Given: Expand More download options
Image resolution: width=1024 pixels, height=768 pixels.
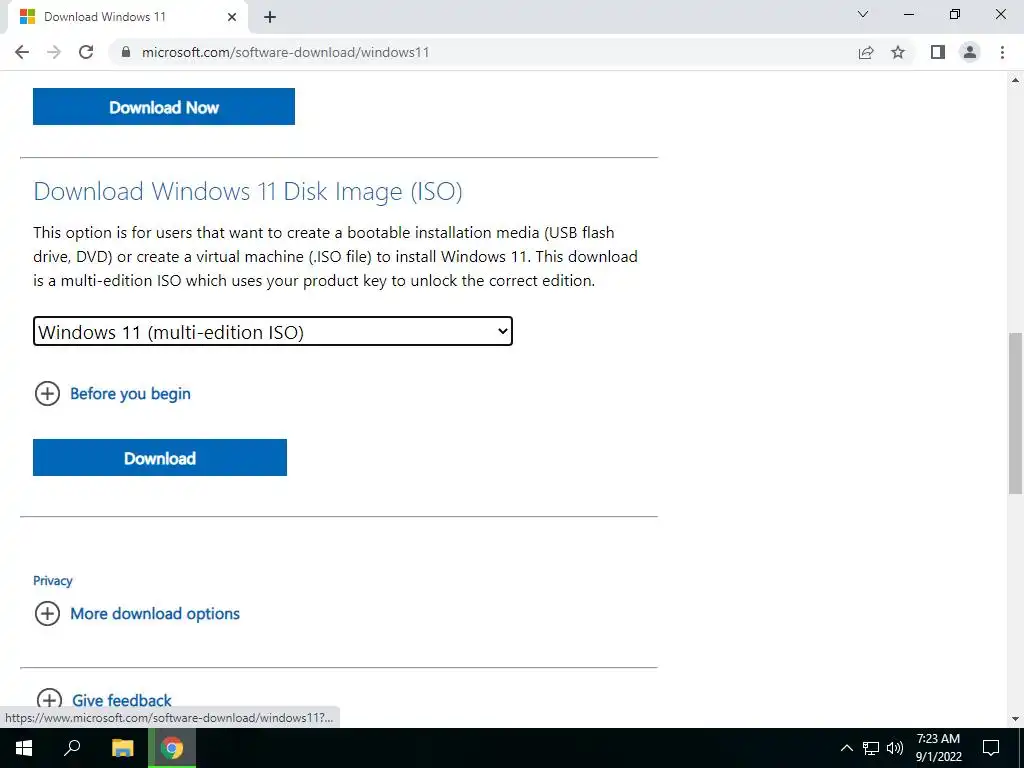Looking at the screenshot, I should click(137, 614).
